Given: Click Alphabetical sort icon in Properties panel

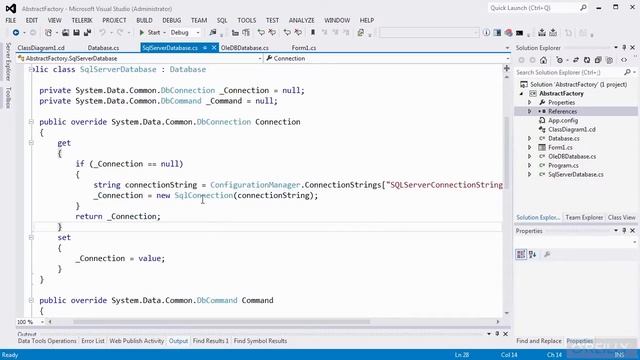Looking at the screenshot, I should (533, 255).
